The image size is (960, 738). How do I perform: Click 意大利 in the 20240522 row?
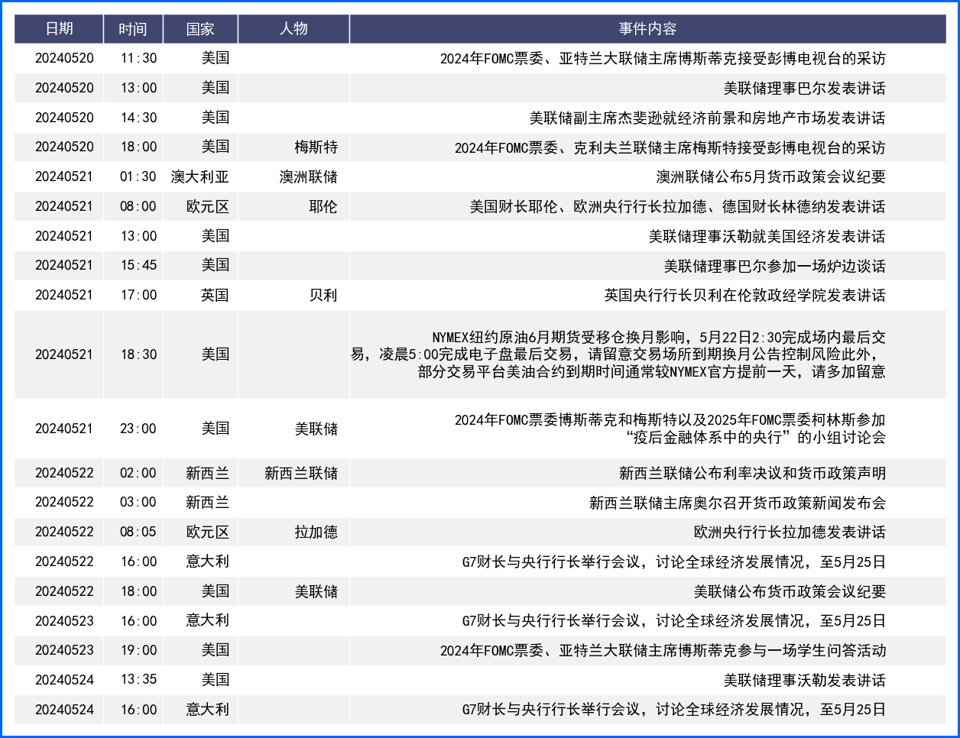click(208, 562)
